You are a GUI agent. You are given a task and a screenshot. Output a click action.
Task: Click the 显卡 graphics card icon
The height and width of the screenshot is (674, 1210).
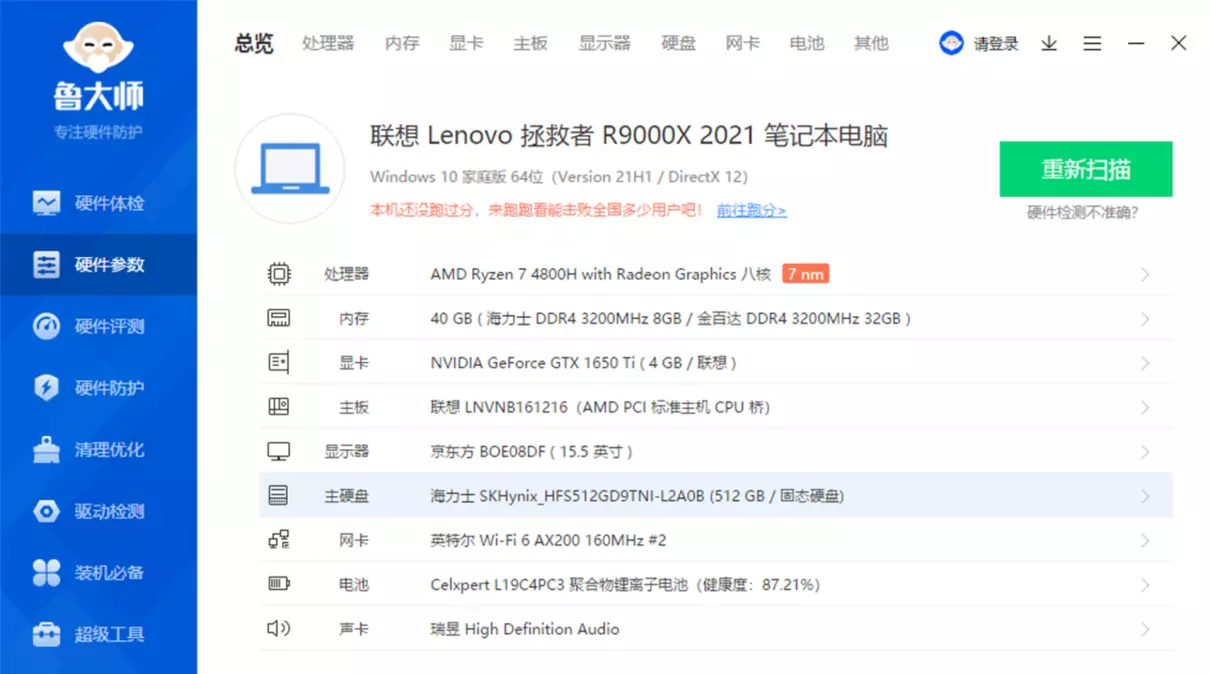(x=279, y=363)
